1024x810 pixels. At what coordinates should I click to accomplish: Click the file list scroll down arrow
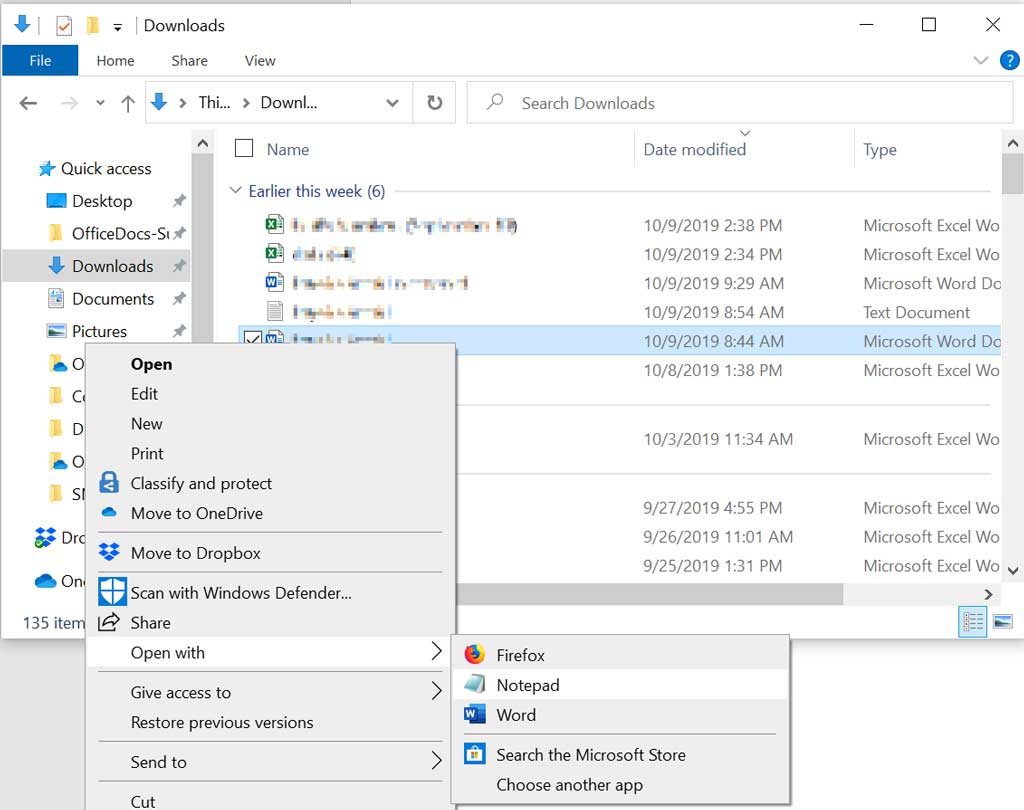tap(1012, 570)
